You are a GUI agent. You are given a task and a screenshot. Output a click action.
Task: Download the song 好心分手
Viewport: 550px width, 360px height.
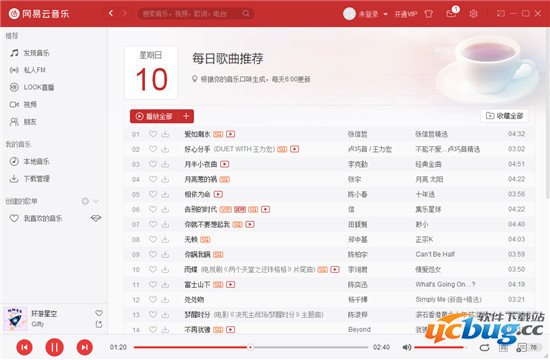(165, 149)
